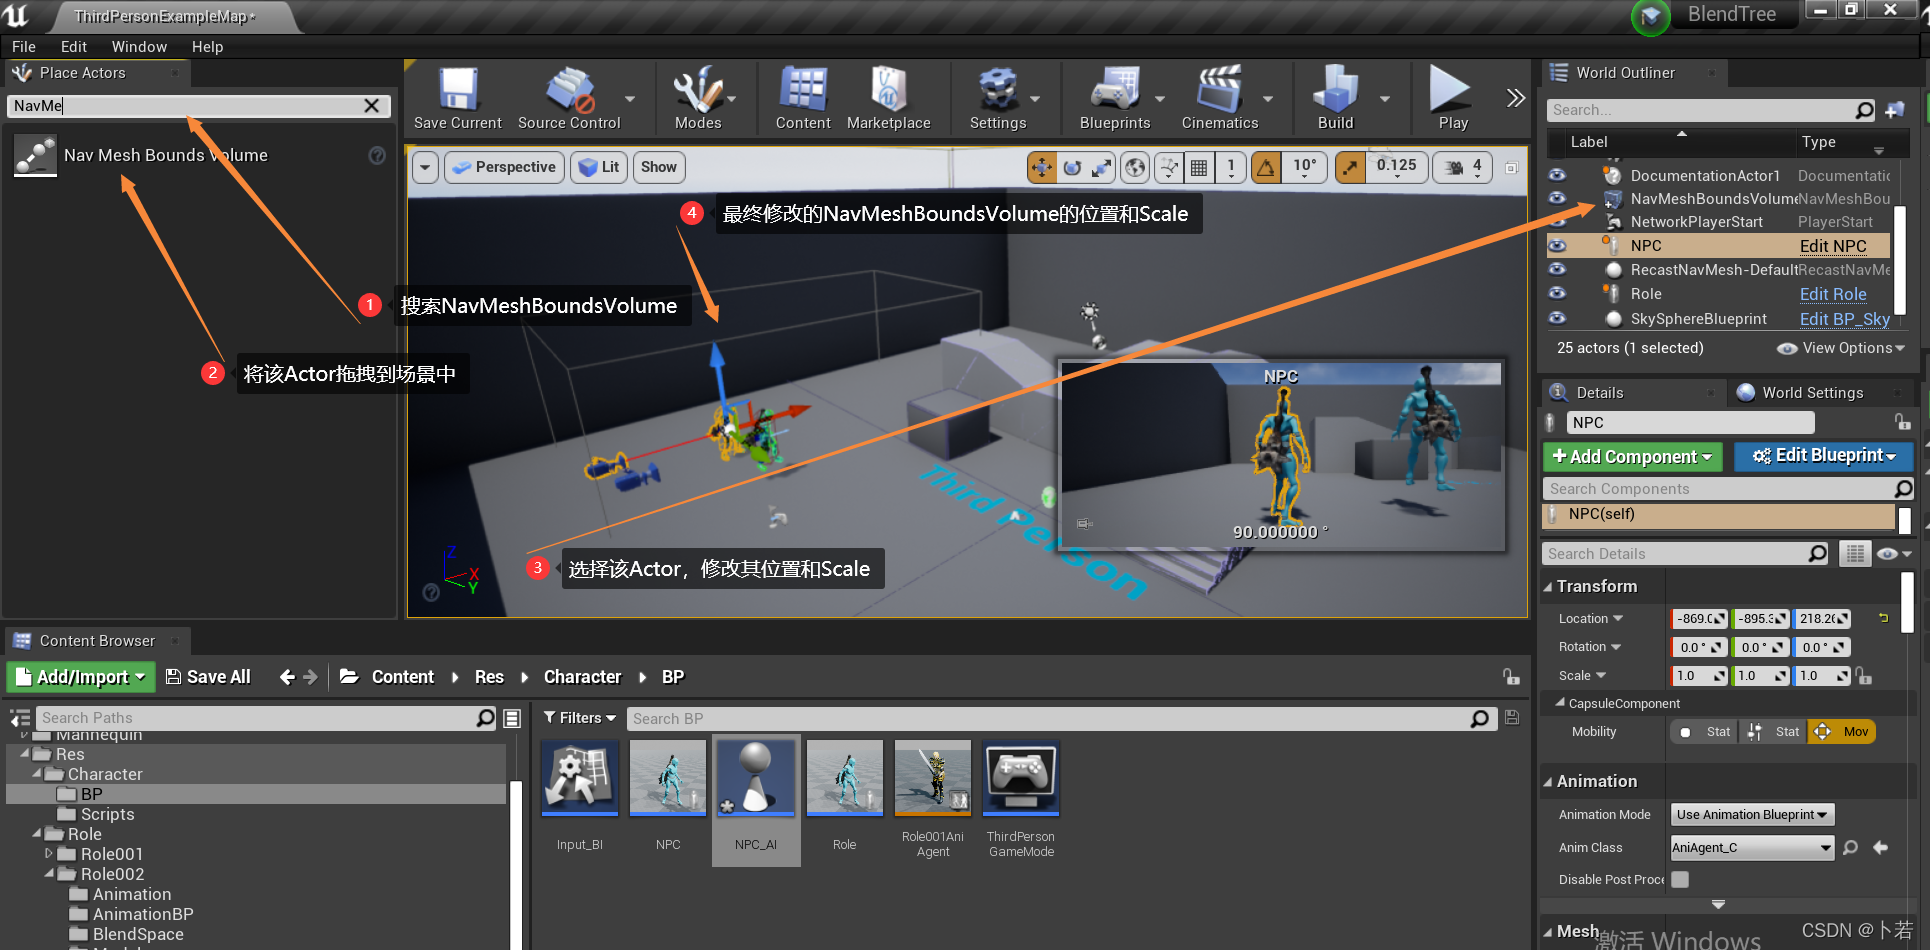Open the Modes toolbar icon
This screenshot has width=1930, height=950.
[x=698, y=98]
